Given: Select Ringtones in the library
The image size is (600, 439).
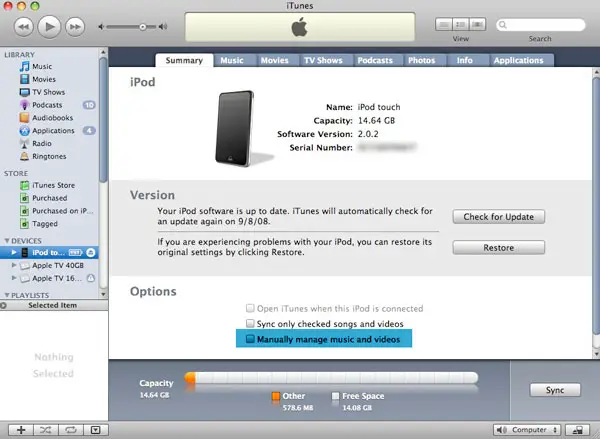Looking at the screenshot, I should tap(48, 157).
